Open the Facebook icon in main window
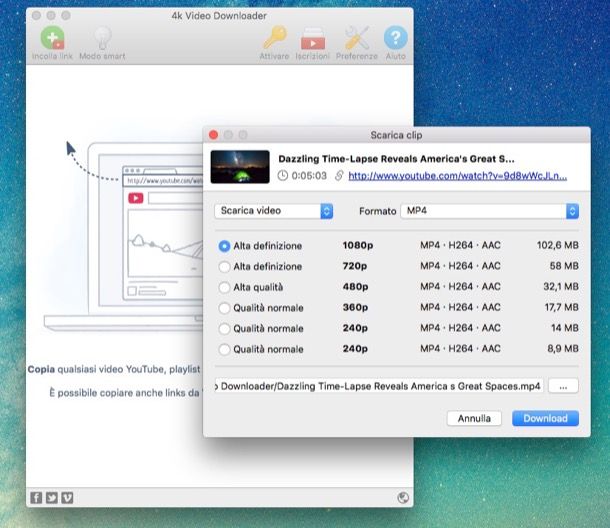Image resolution: width=610 pixels, height=528 pixels. (x=36, y=497)
